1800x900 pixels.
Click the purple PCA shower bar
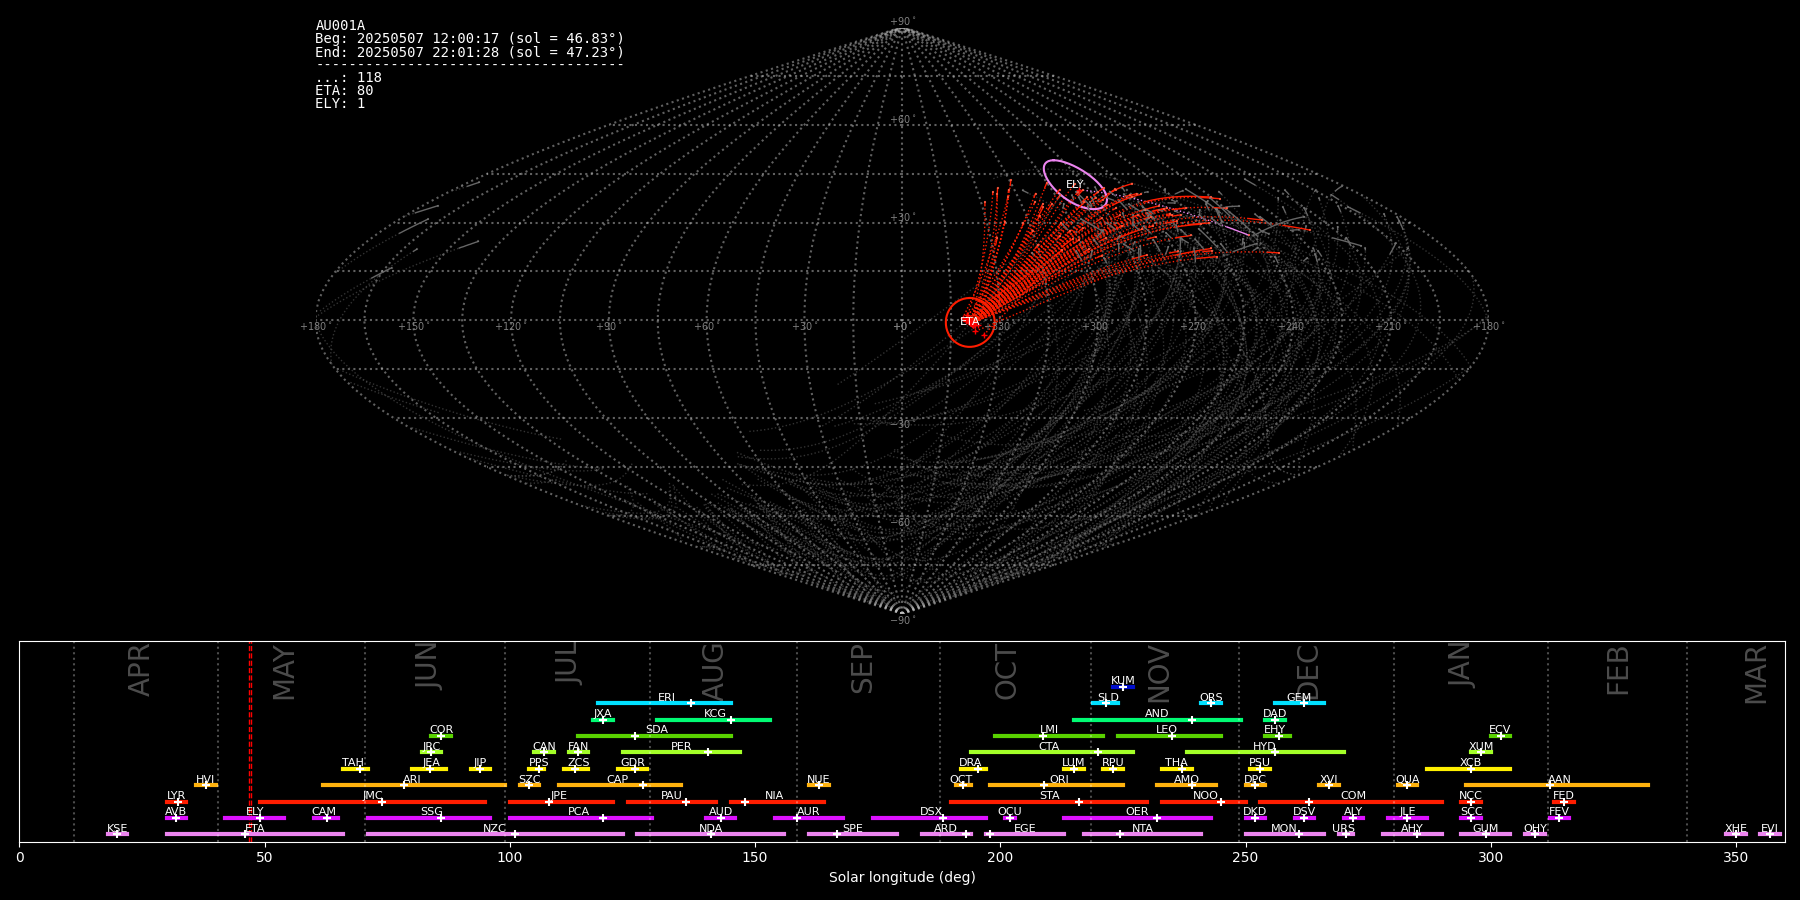pyautogui.click(x=581, y=818)
